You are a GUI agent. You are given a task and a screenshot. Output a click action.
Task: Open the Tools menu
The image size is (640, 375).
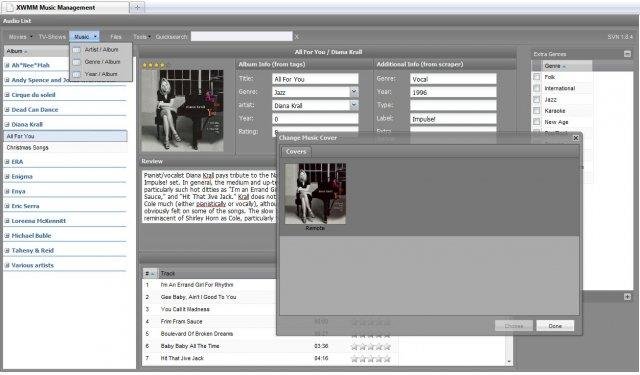click(x=142, y=37)
